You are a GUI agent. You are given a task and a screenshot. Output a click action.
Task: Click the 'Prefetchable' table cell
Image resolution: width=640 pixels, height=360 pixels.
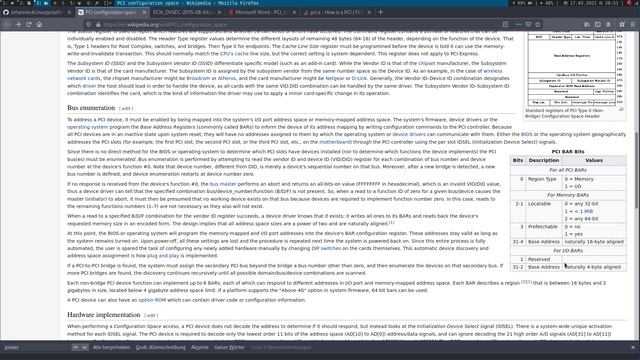544,230
